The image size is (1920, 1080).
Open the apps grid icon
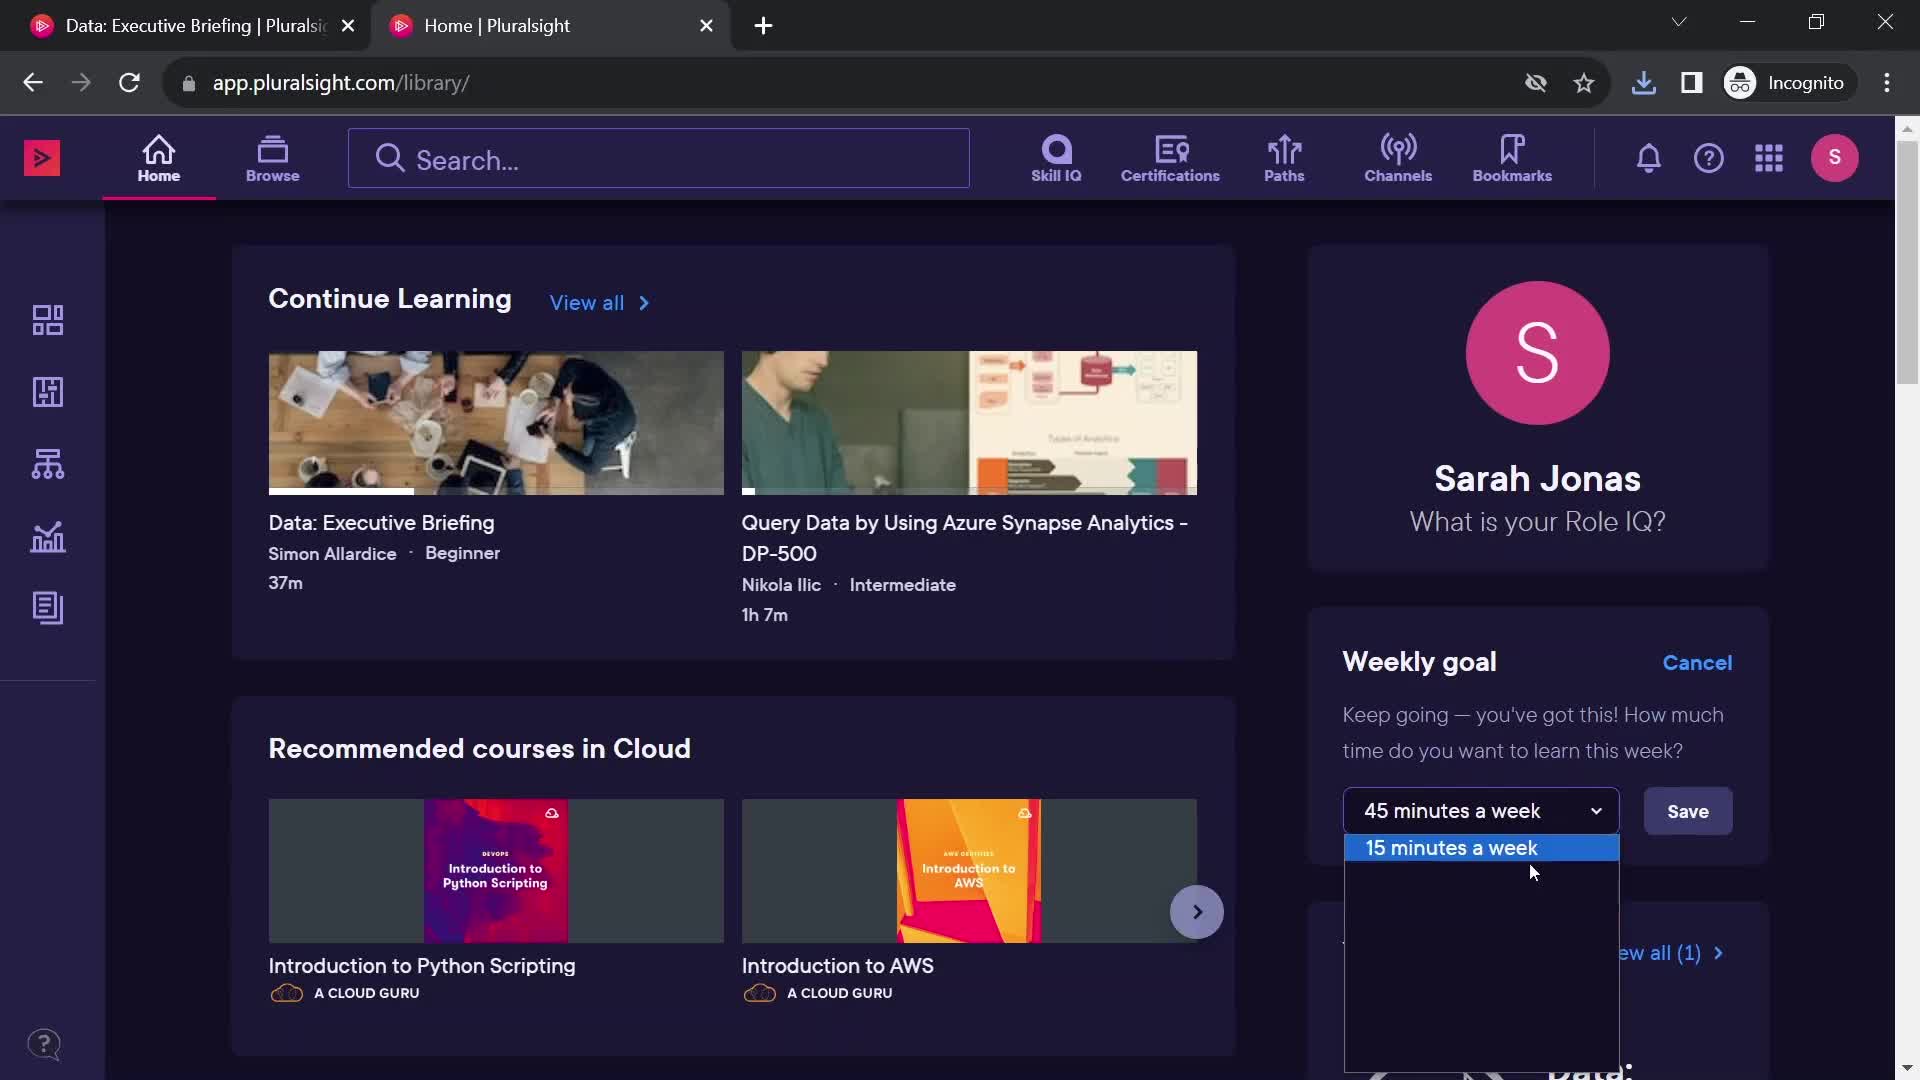coord(1769,158)
